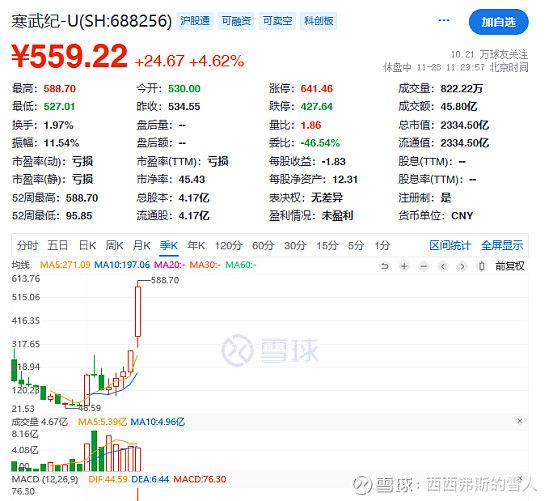Expand the 前复权 adjustment dropdown
554x501 pixels.
510,266
